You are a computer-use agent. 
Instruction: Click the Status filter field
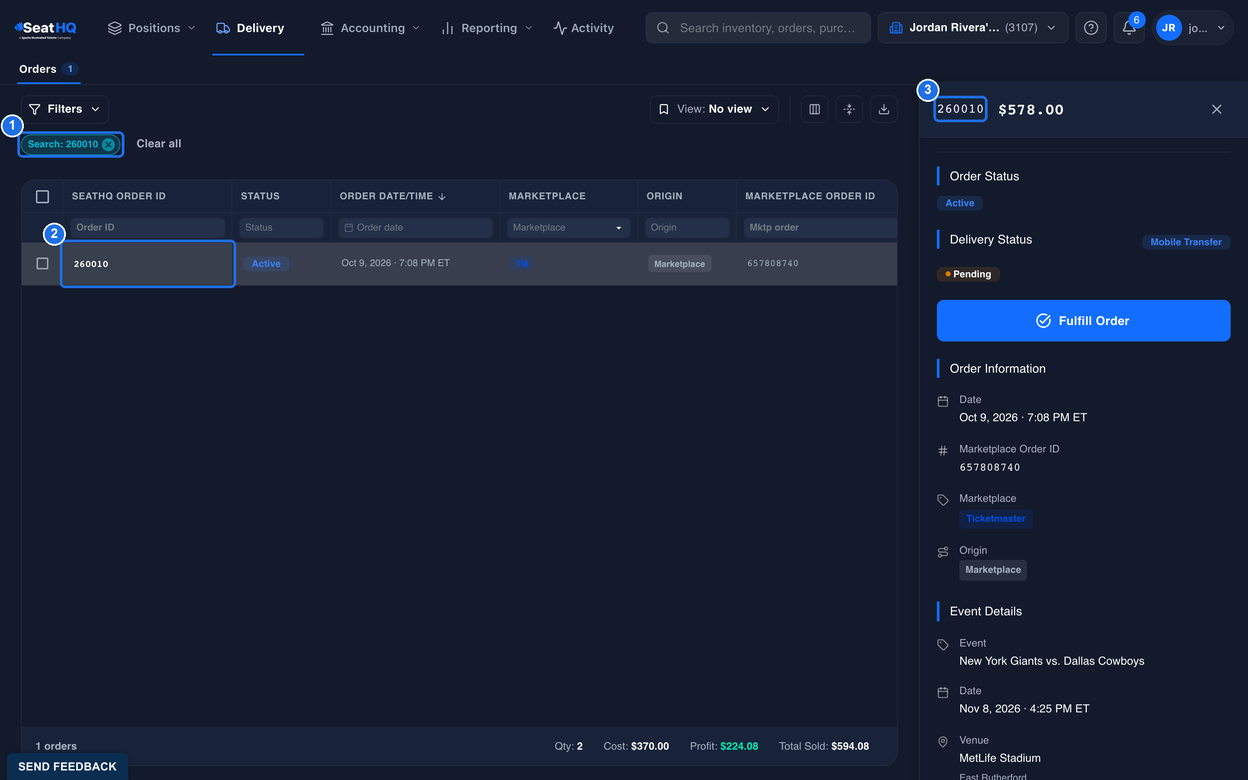[x=281, y=228]
